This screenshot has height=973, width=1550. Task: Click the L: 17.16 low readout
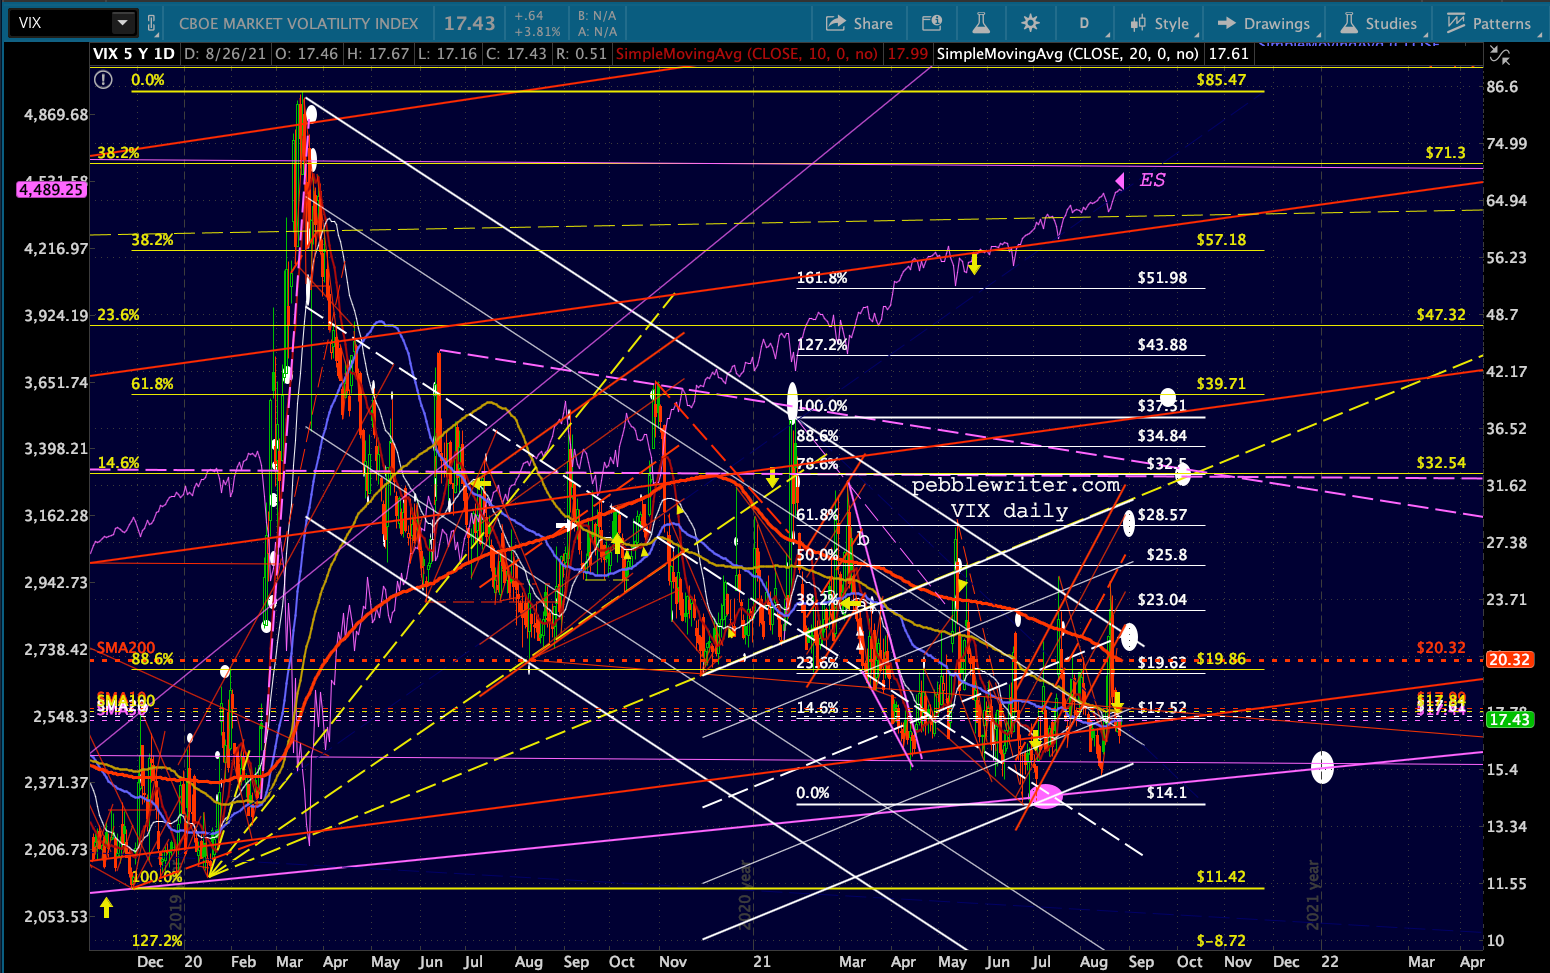[x=447, y=54]
